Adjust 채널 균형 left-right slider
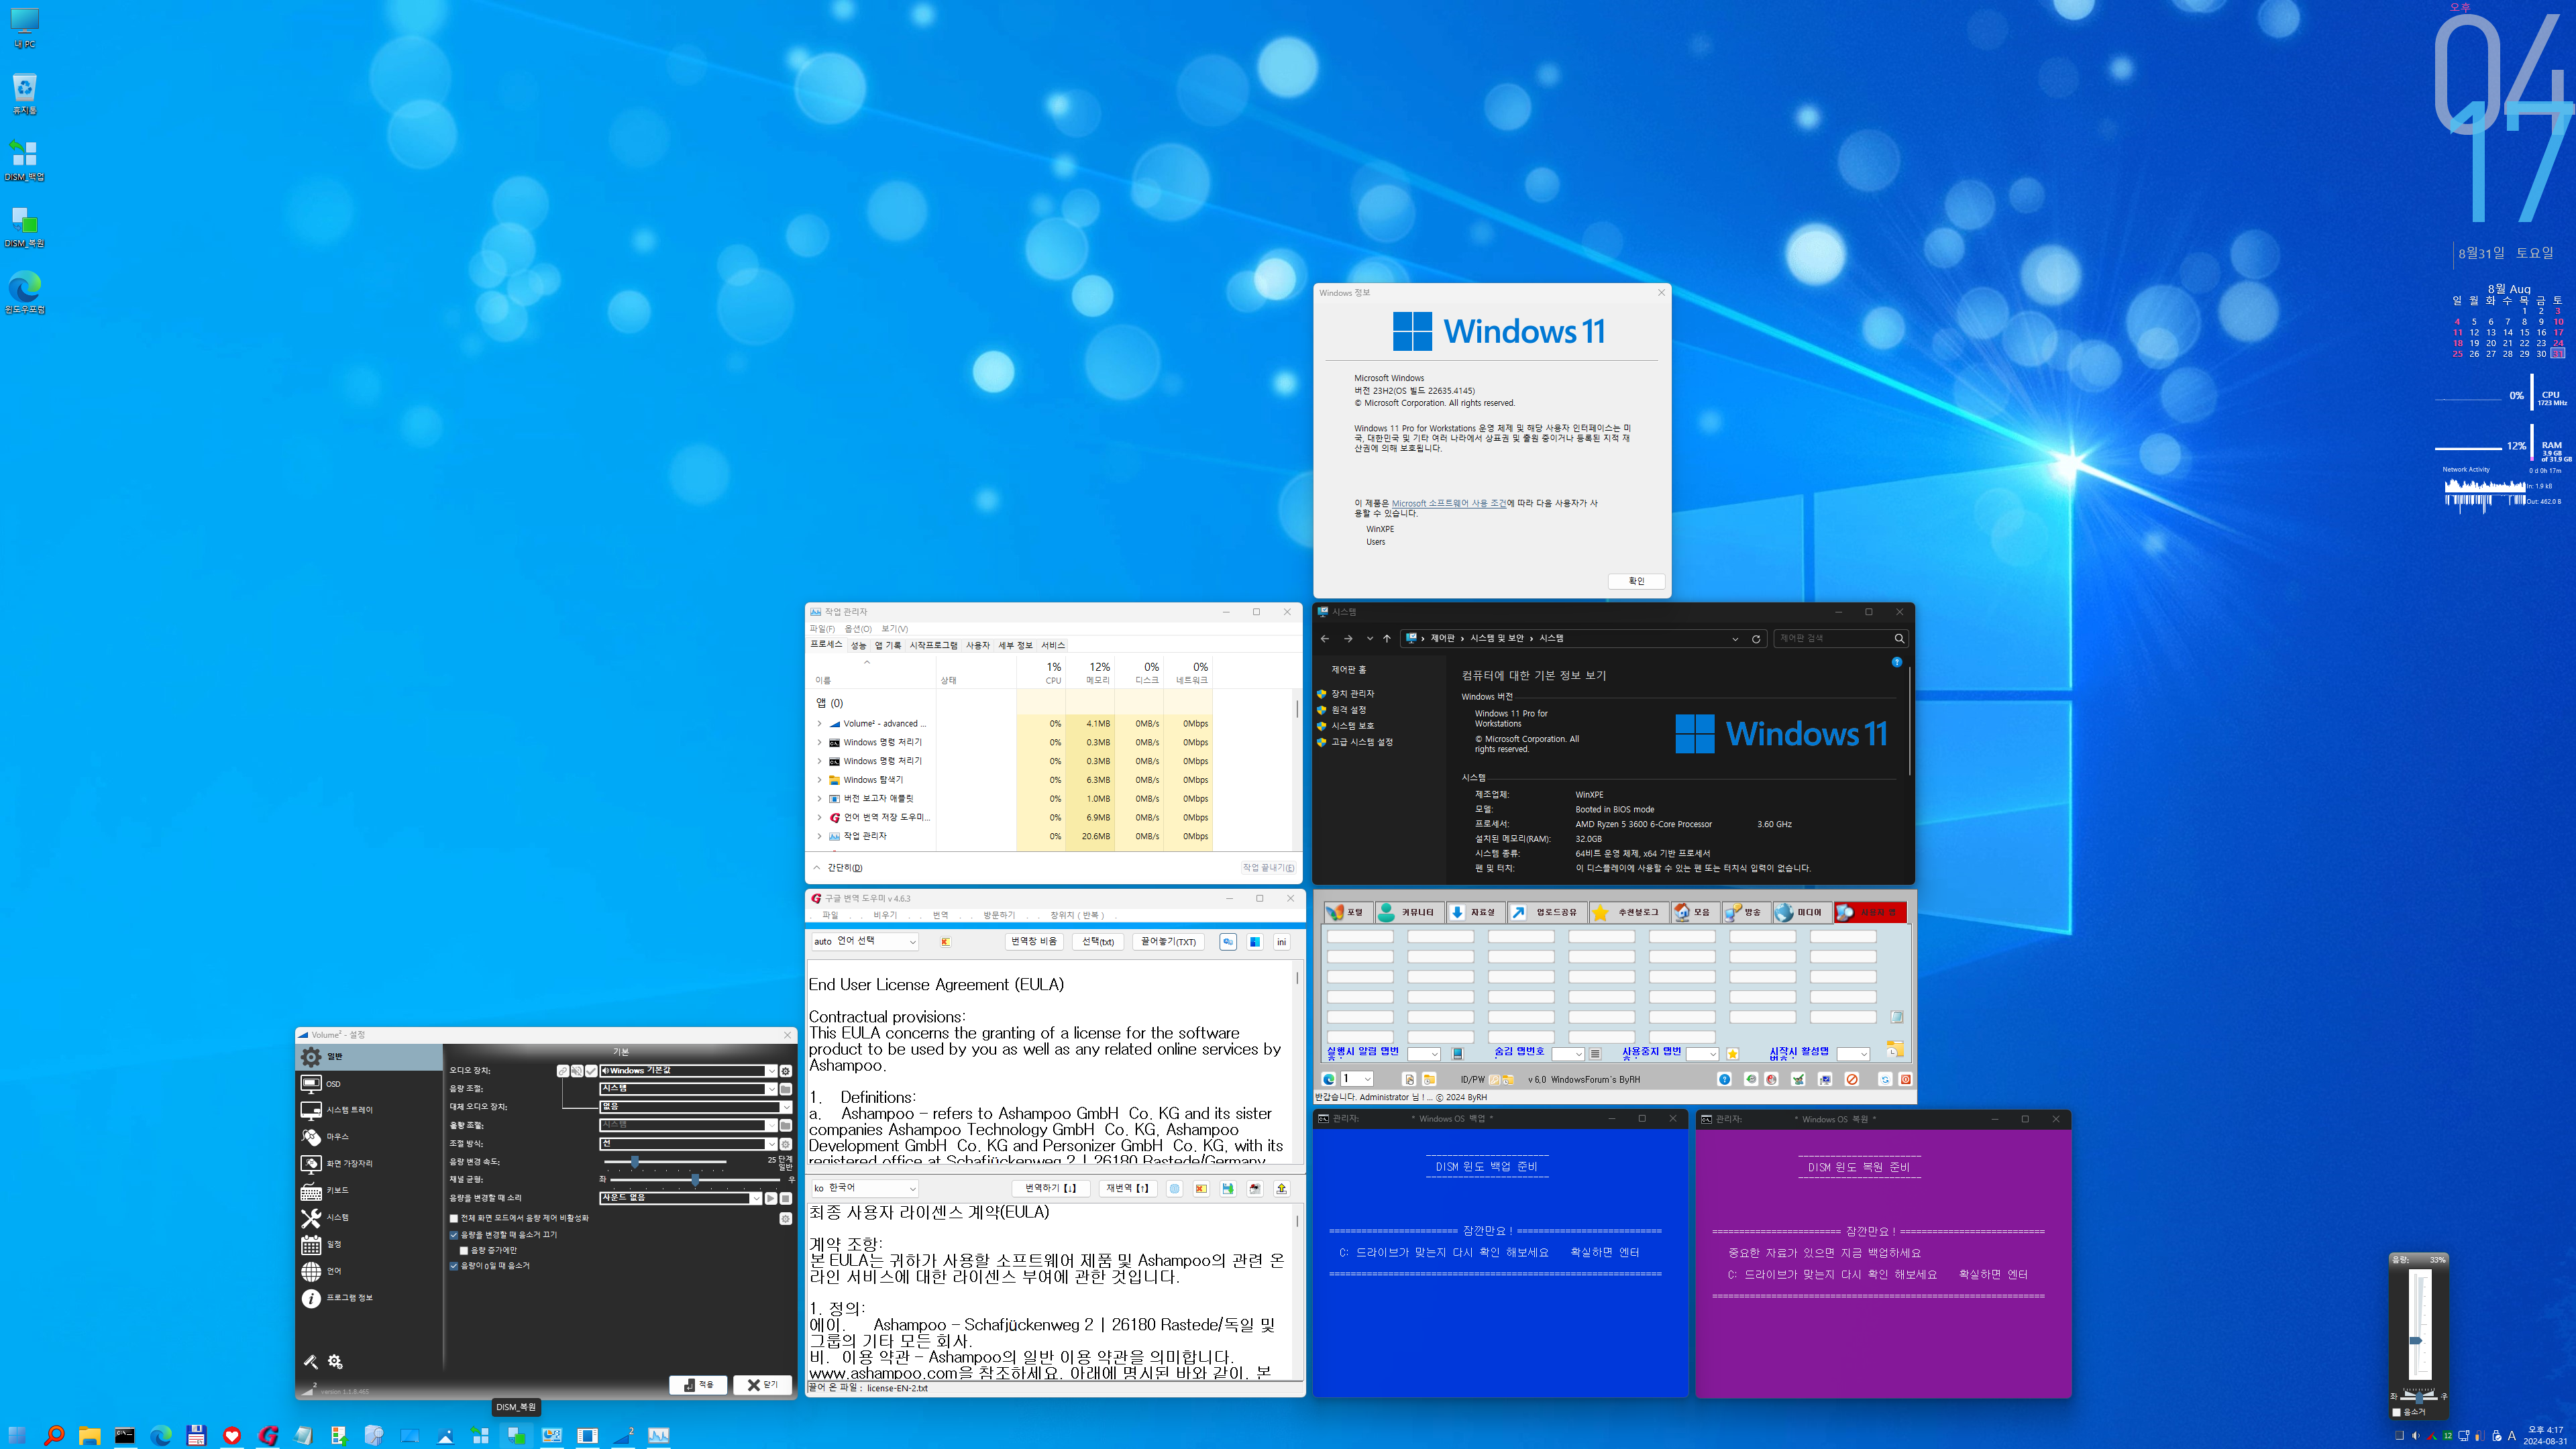Screen dimensions: 2576x1449 click(695, 1180)
